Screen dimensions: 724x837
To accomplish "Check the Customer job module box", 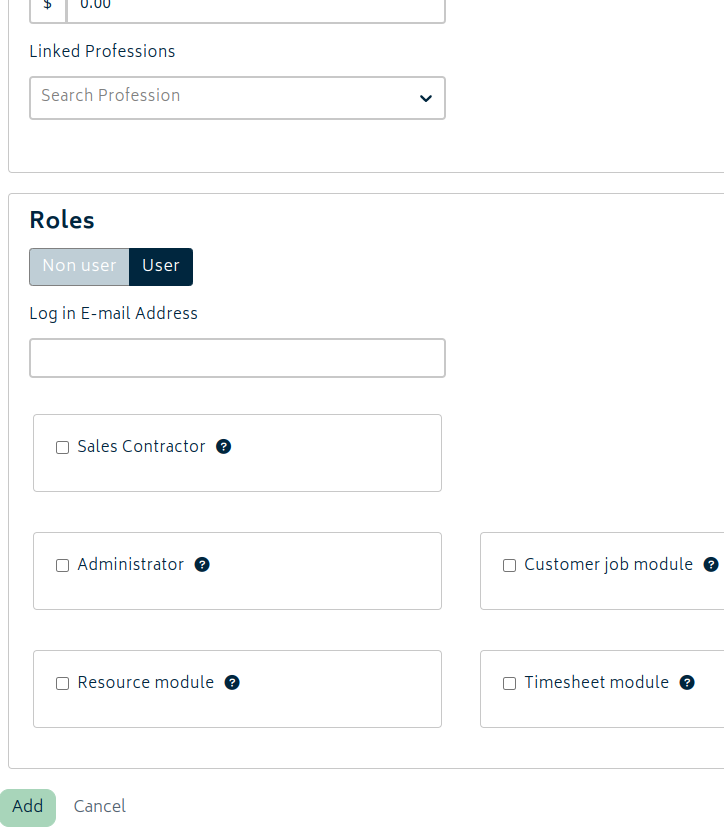I will click(x=509, y=566).
